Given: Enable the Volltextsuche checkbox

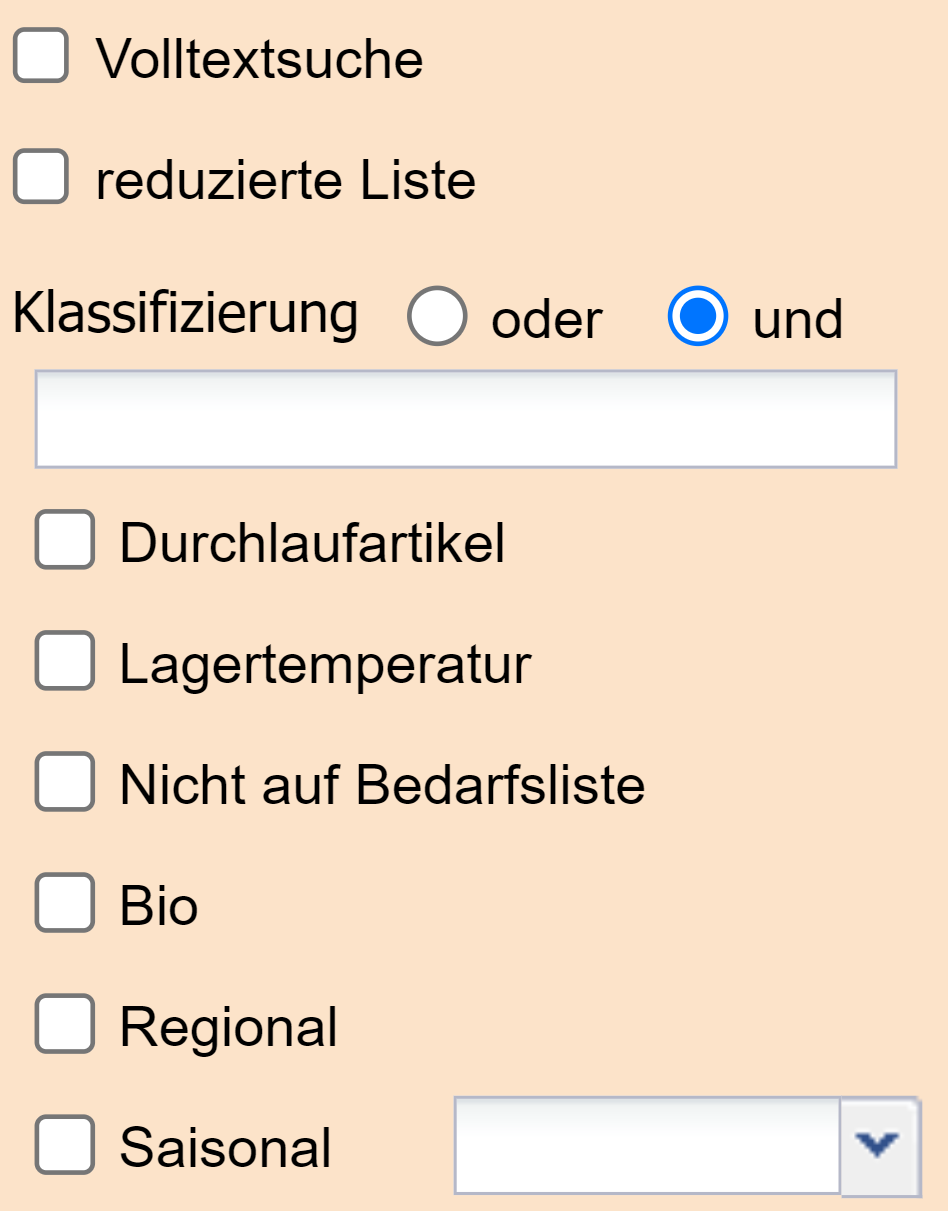Looking at the screenshot, I should (x=41, y=56).
